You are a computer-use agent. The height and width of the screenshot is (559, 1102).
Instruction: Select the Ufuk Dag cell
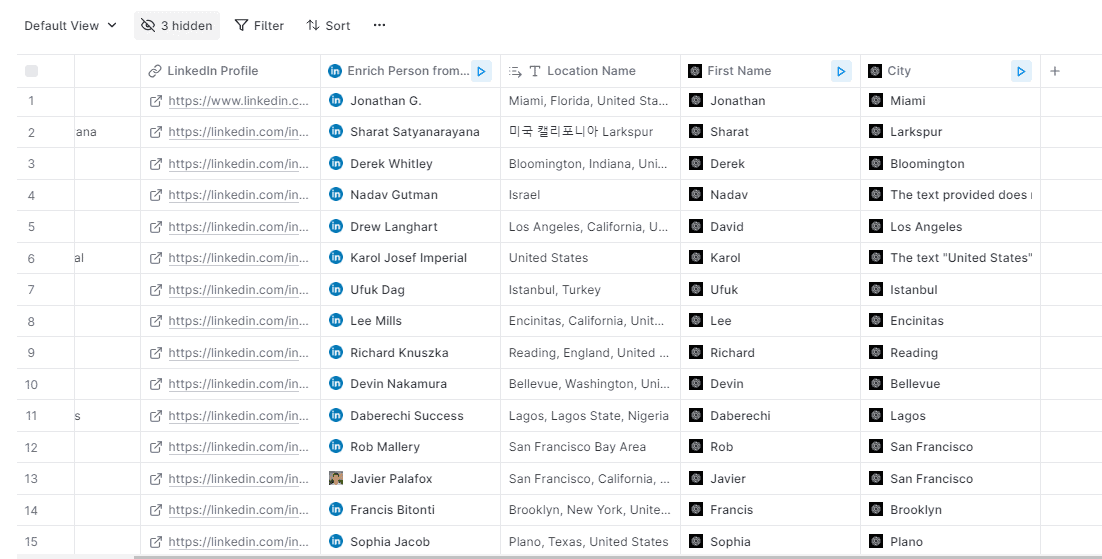click(x=410, y=290)
